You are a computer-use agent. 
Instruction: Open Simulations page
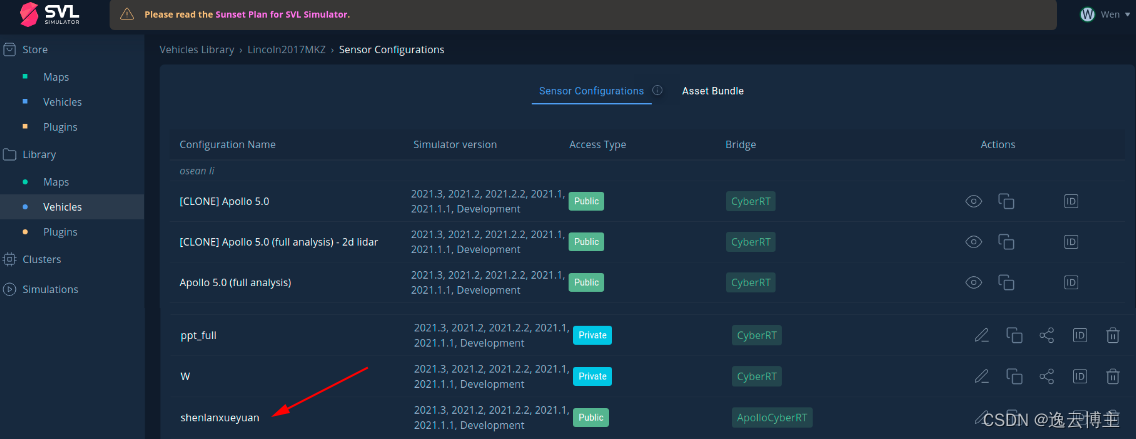pos(50,289)
